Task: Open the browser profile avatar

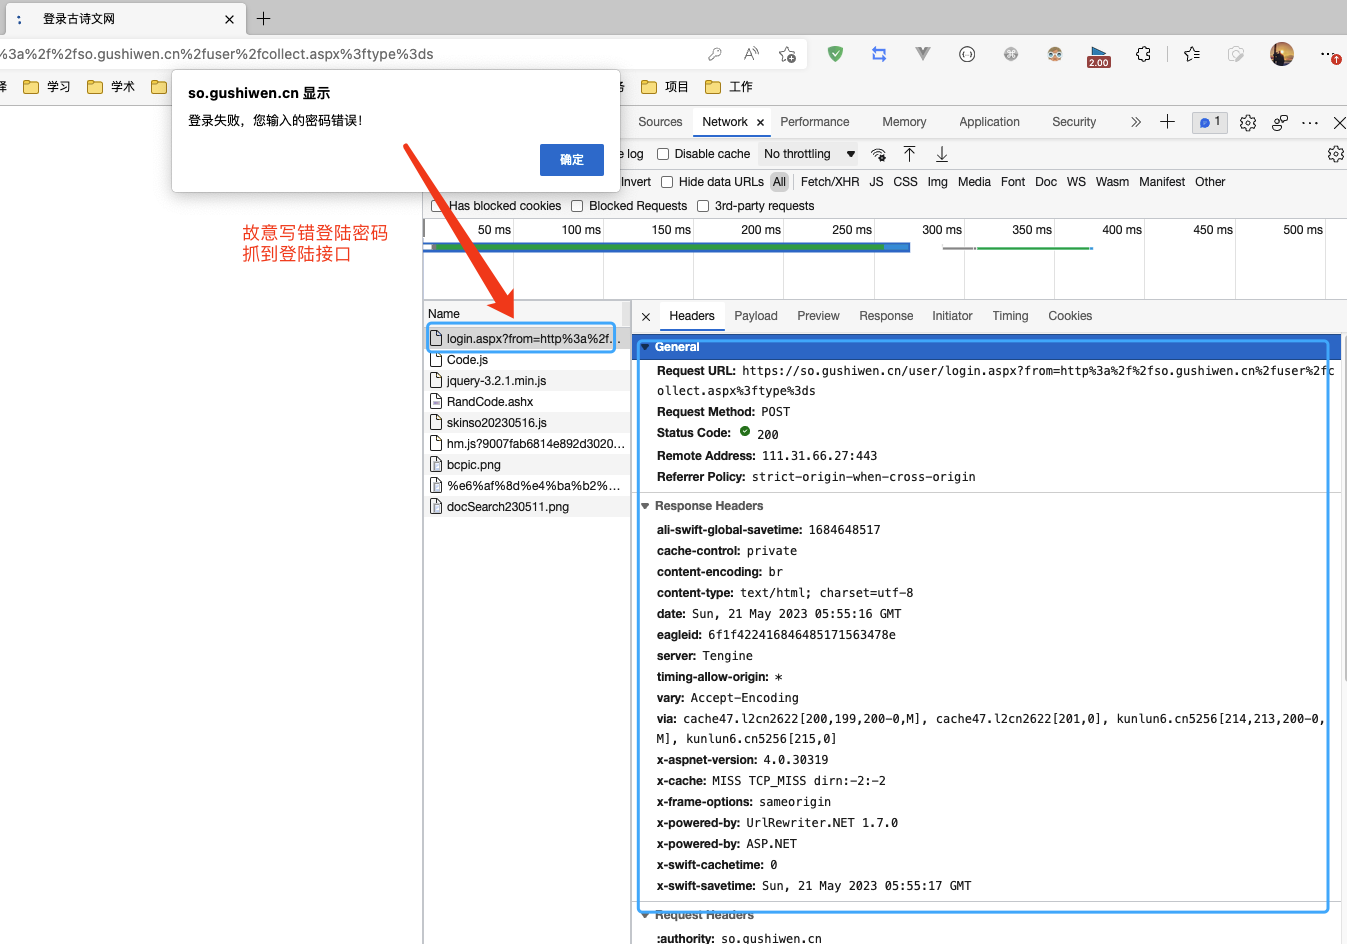Action: 1282,54
